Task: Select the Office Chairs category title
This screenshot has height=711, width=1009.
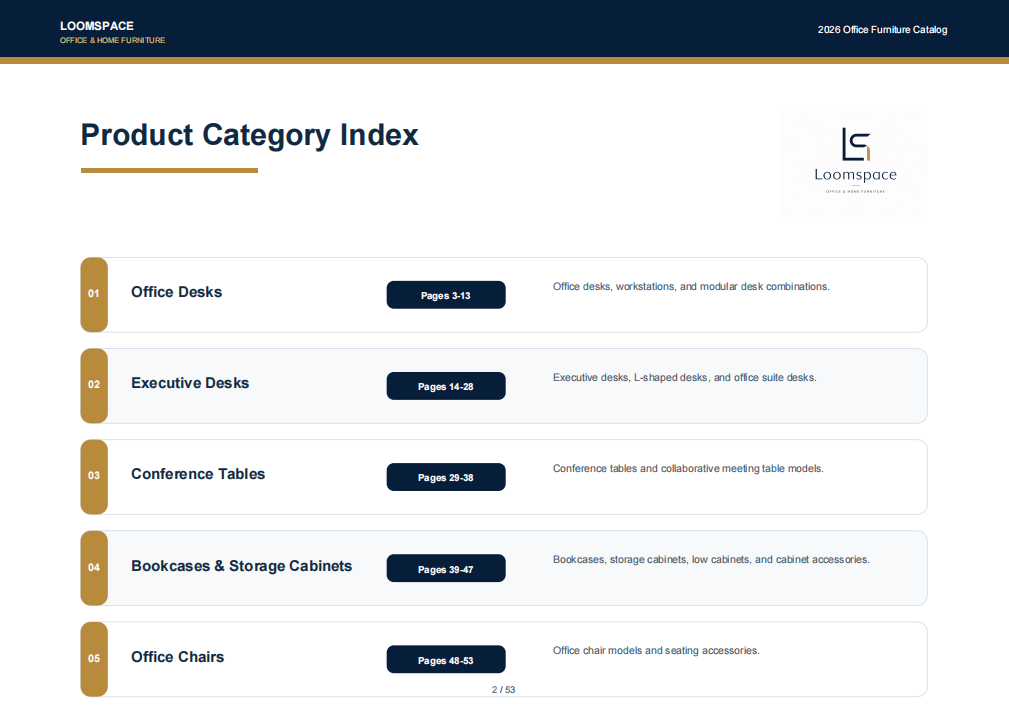Action: pos(178,657)
